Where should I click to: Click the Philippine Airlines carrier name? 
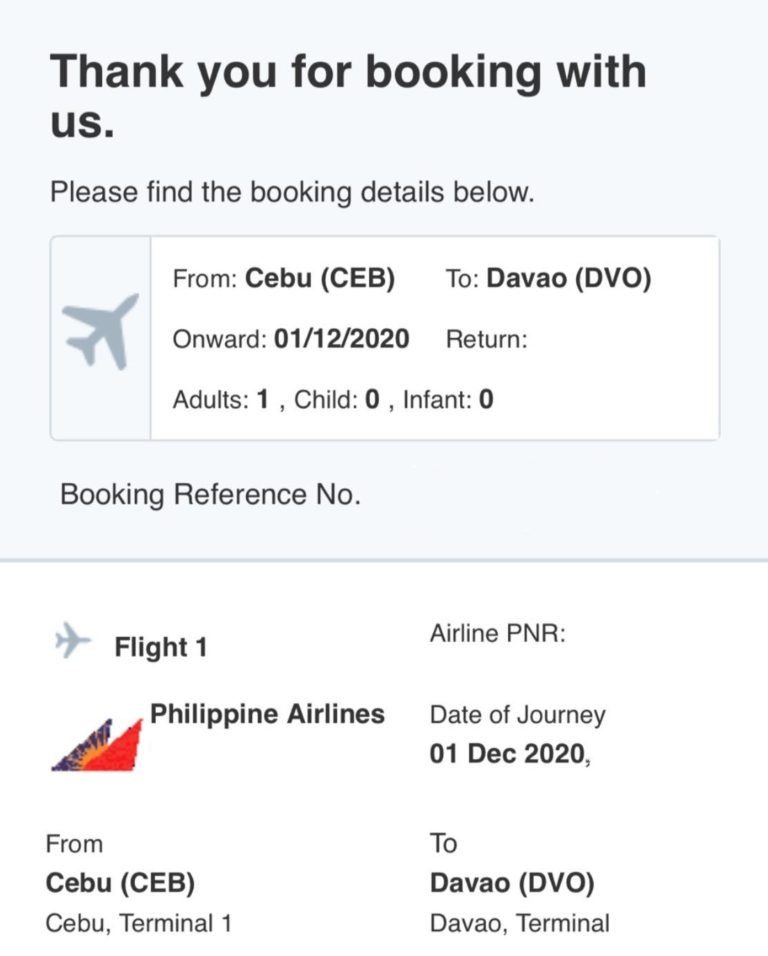pyautogui.click(x=267, y=714)
